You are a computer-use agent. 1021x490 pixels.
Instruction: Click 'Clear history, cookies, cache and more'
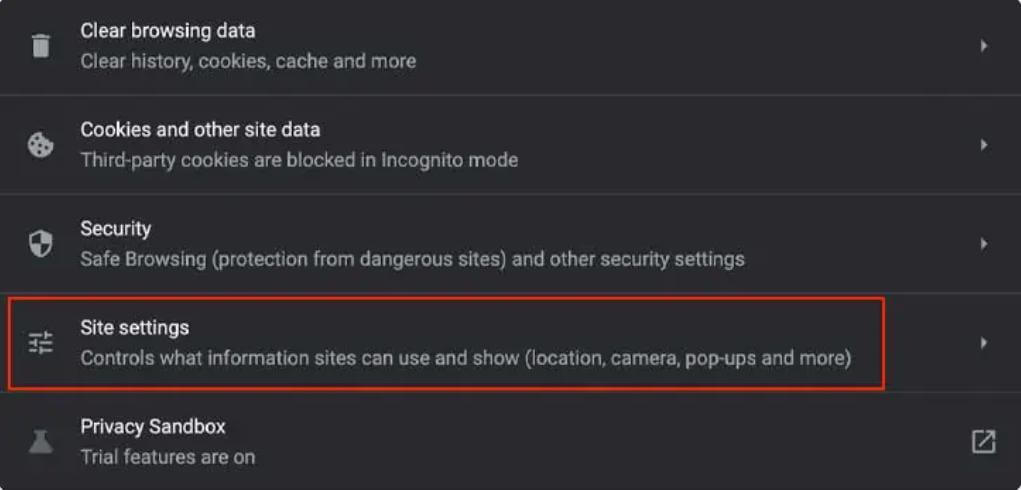[x=248, y=61]
